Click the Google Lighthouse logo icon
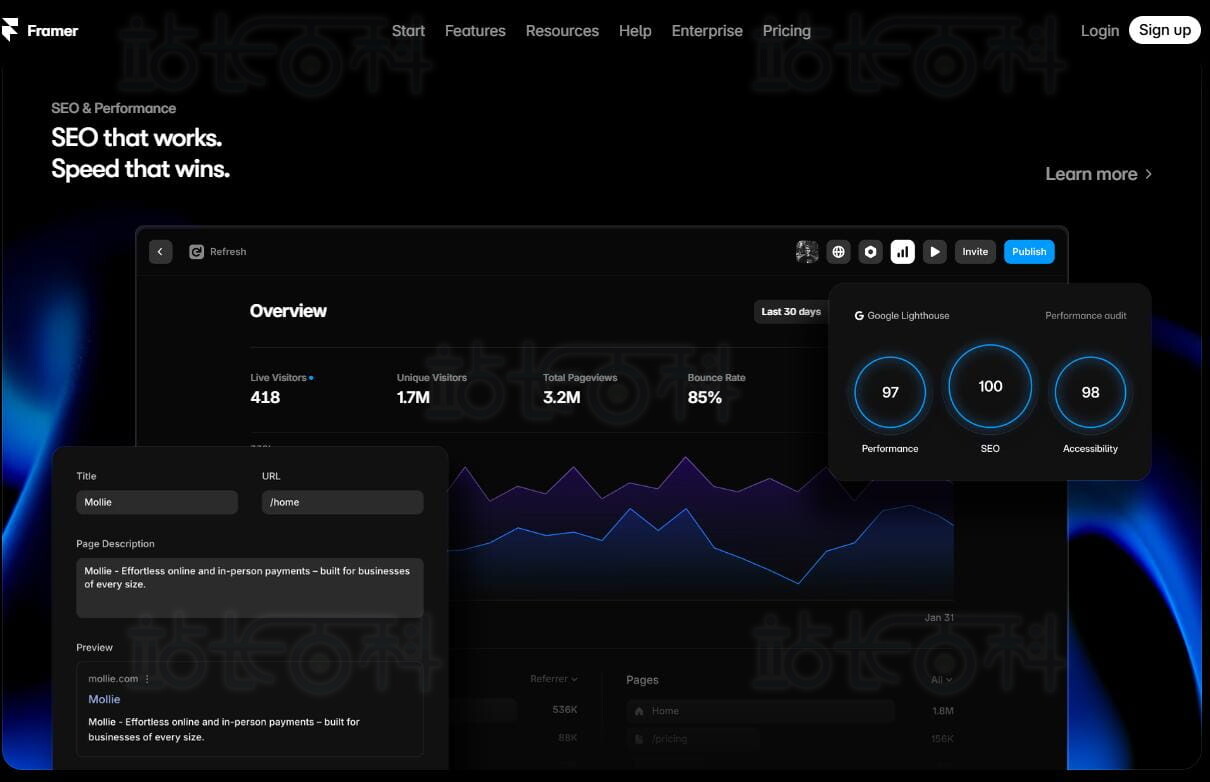This screenshot has height=782, width=1210. coord(859,316)
